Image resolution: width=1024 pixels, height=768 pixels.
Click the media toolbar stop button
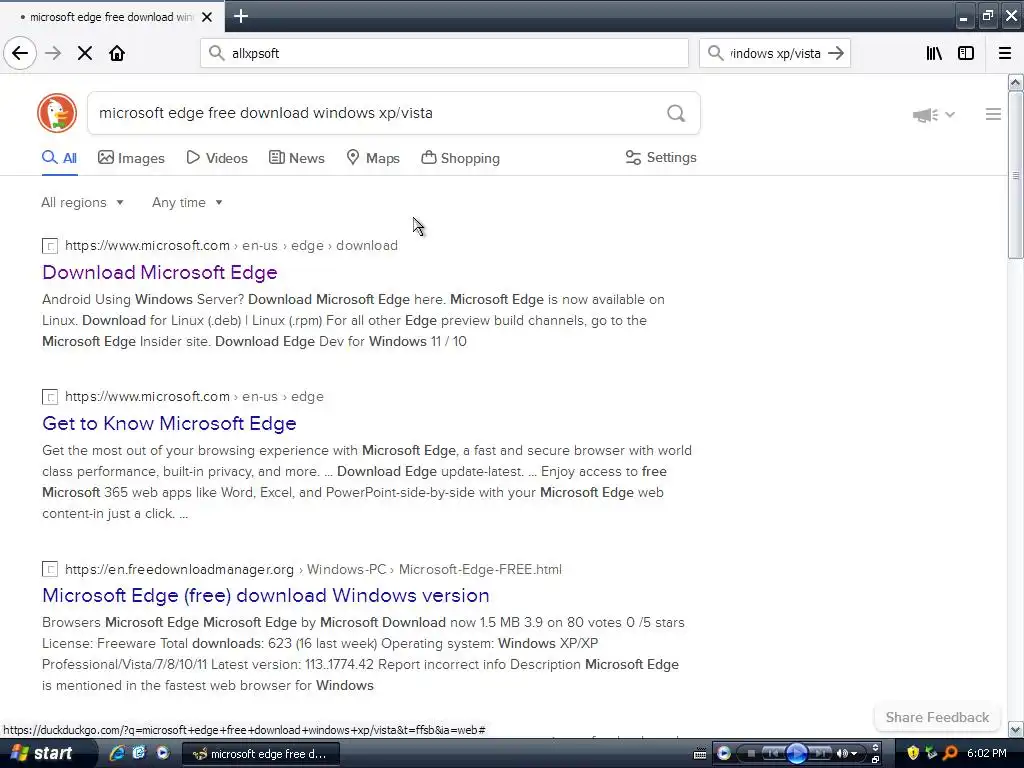pyautogui.click(x=751, y=754)
